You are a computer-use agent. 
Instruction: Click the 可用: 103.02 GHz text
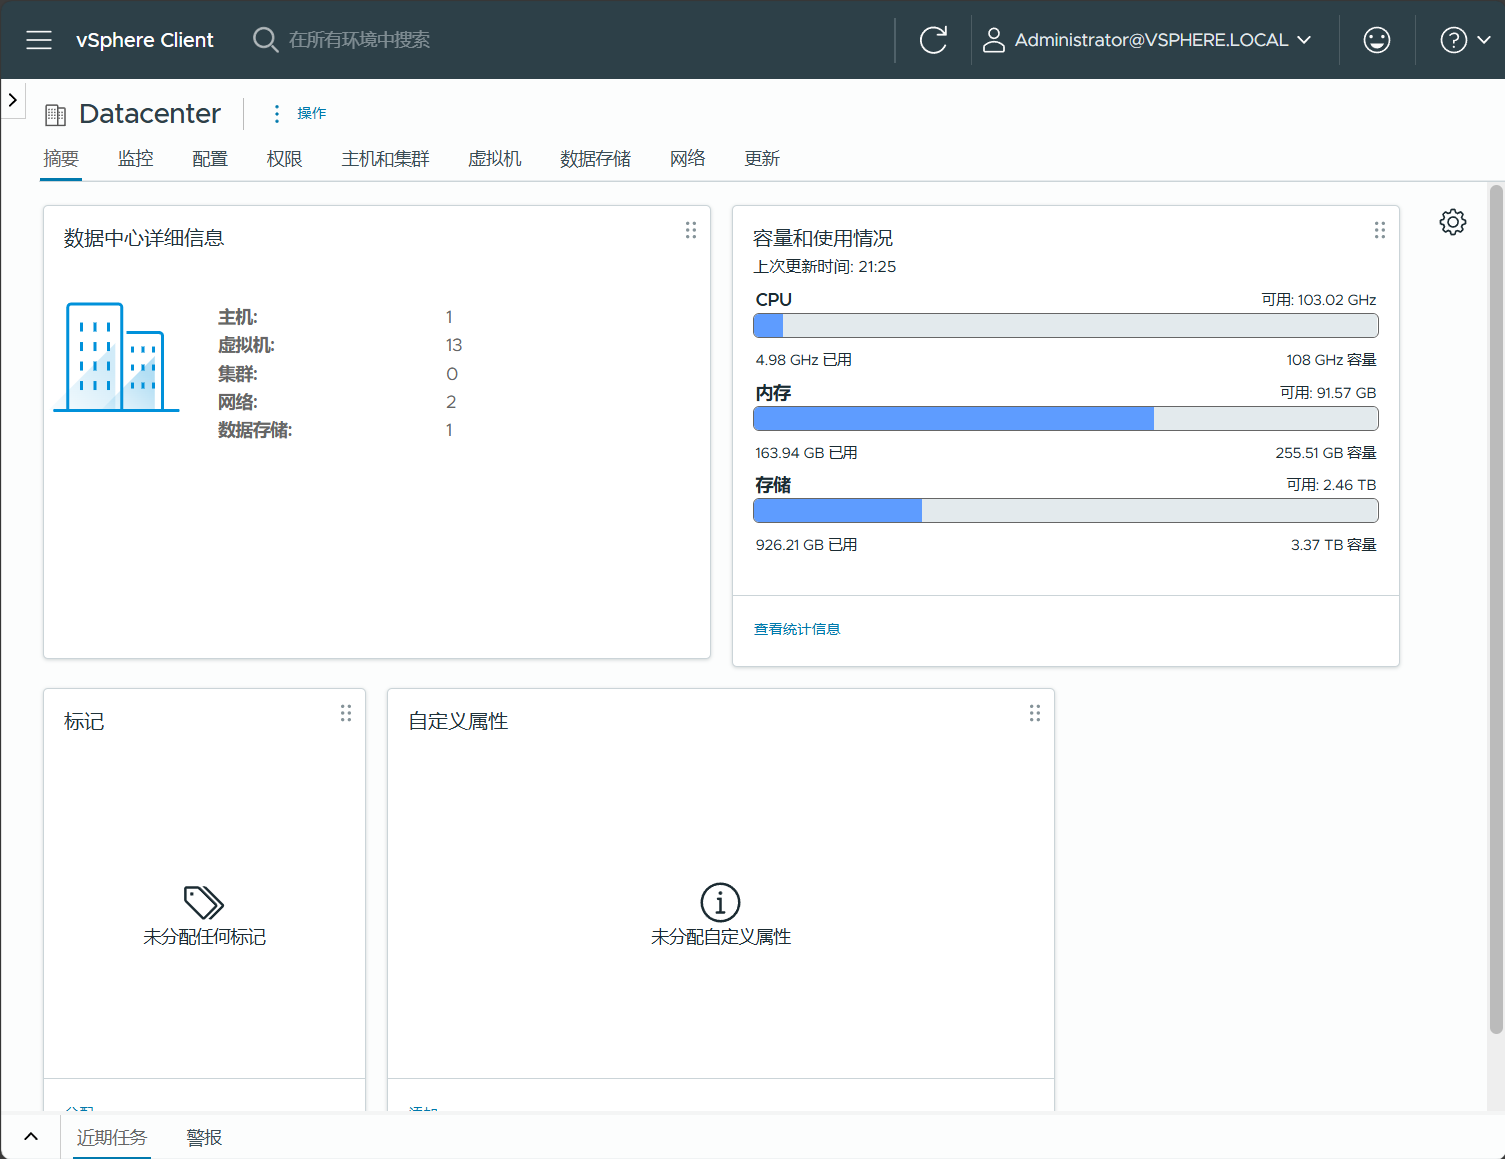(1319, 300)
